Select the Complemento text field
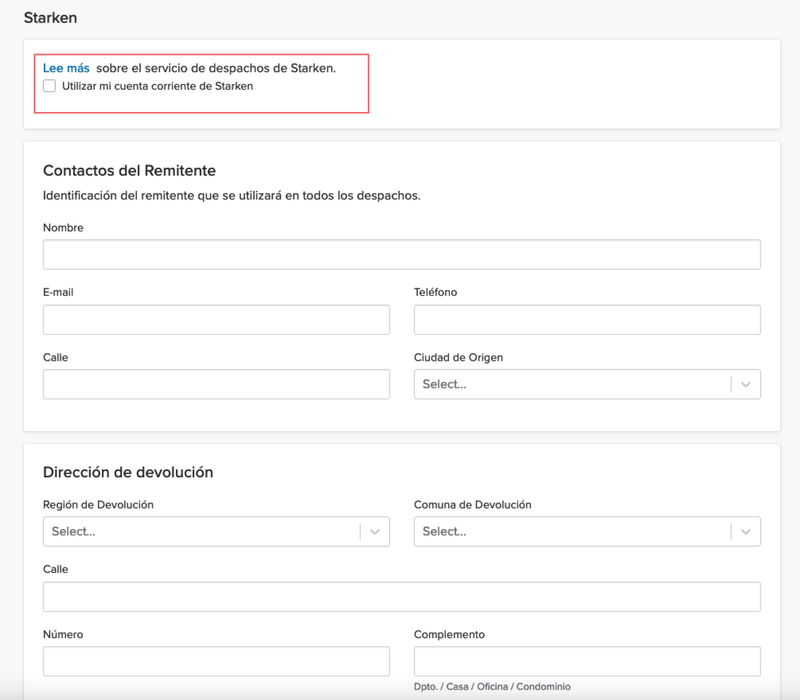Screen dimensions: 800x700 point(587,661)
